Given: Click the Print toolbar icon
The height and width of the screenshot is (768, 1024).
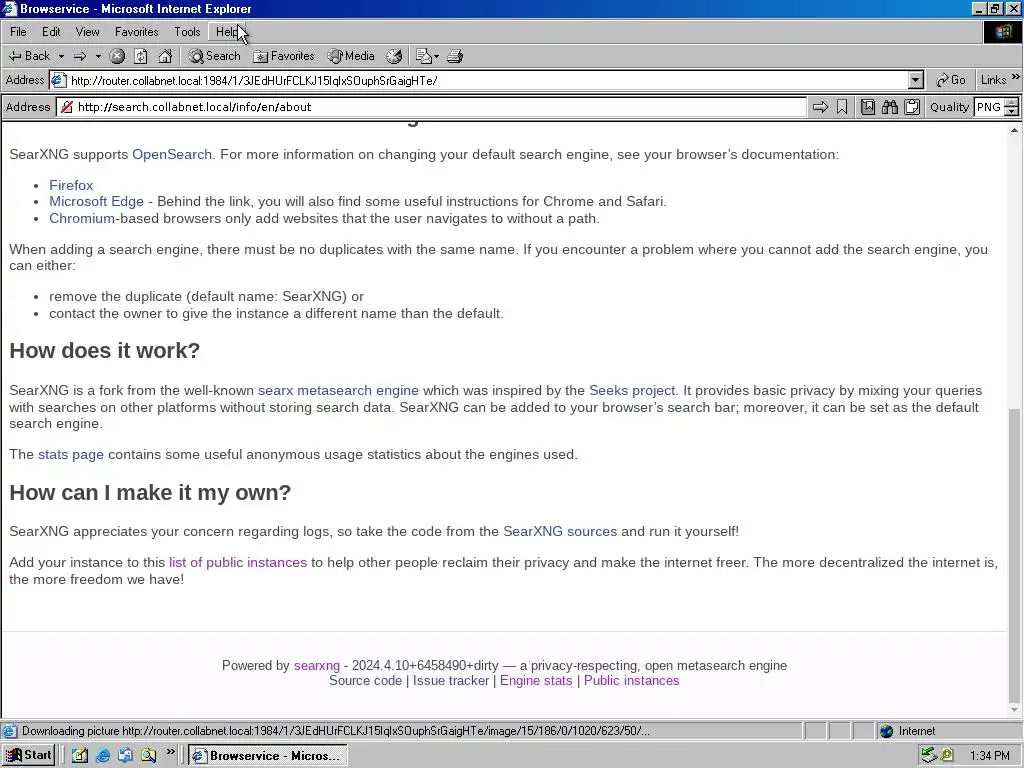Looking at the screenshot, I should (455, 56).
